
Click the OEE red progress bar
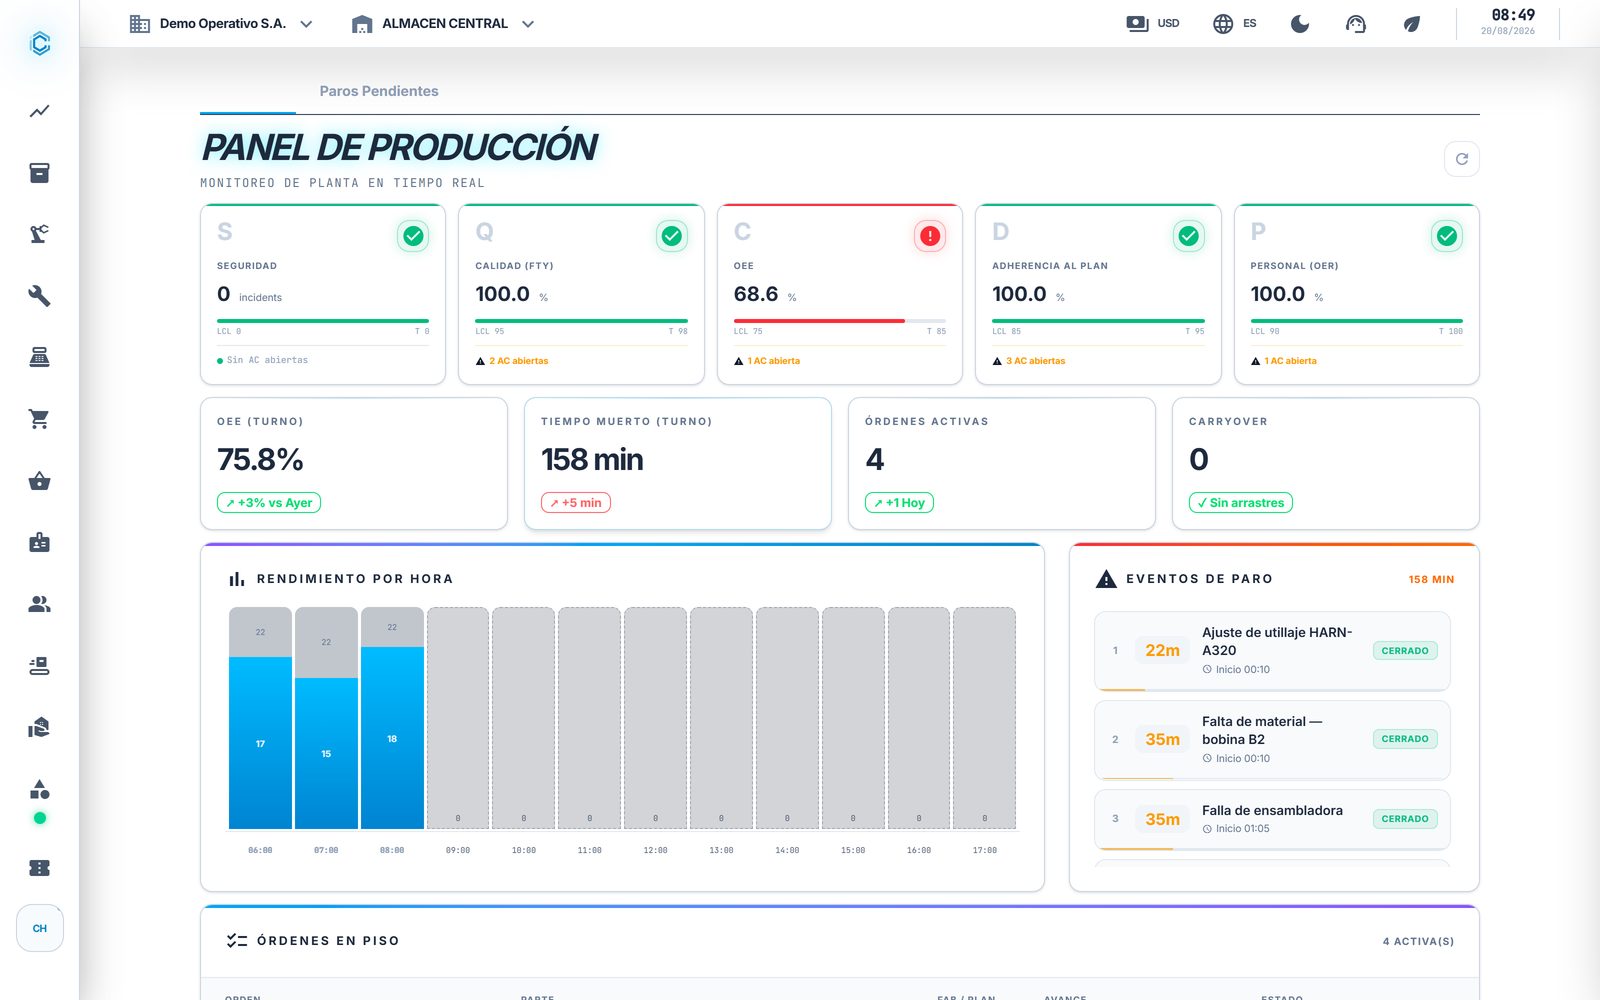click(819, 321)
